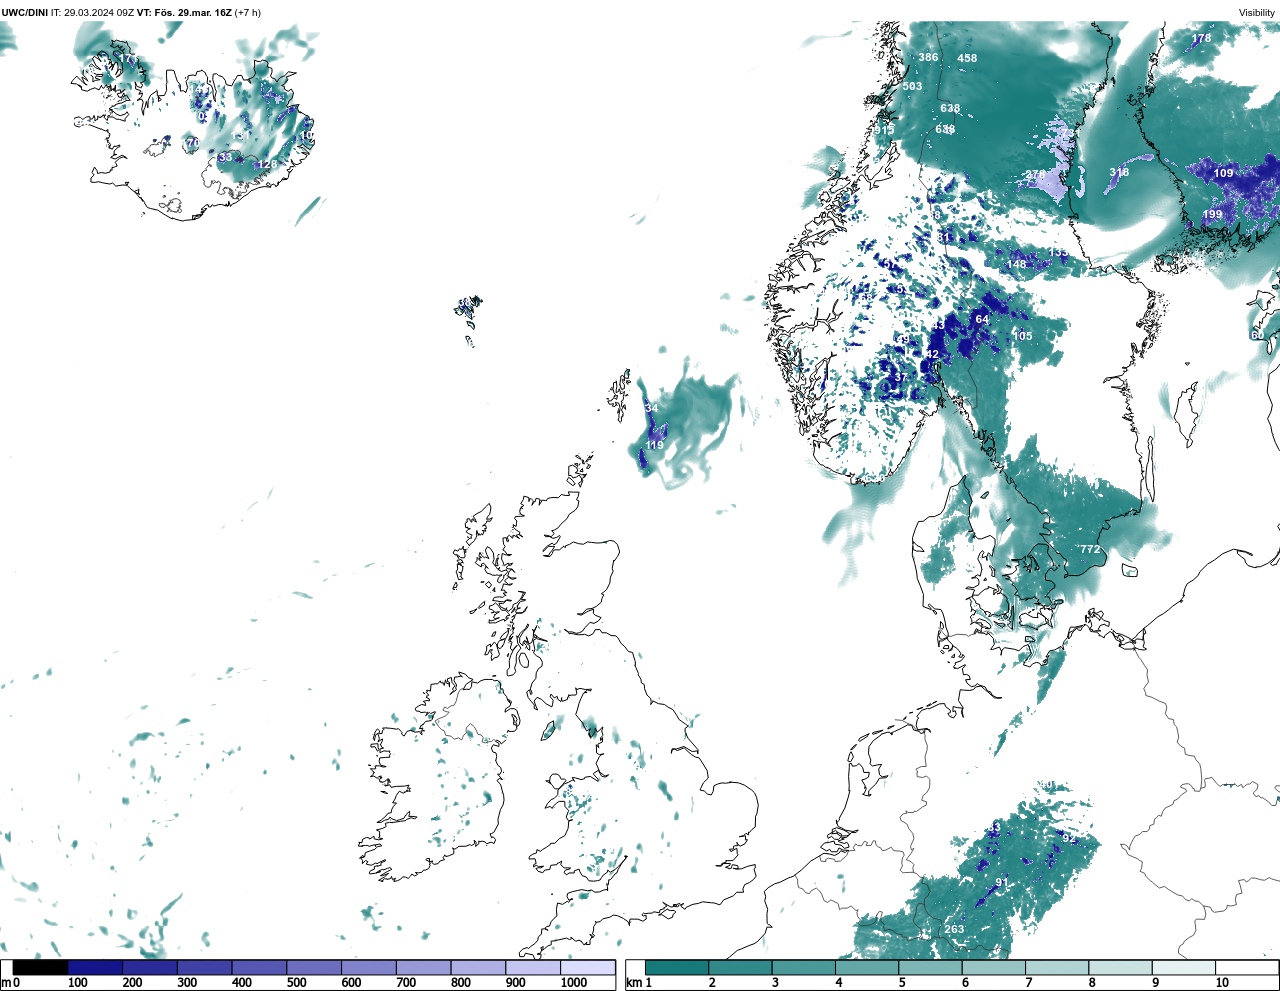Click the 109 value over Finland
Image resolution: width=1280 pixels, height=991 pixels.
1224,173
